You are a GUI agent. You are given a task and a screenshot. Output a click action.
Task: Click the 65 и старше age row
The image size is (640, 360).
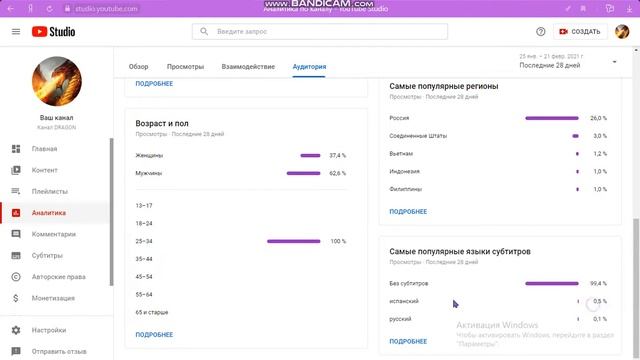[241, 312]
